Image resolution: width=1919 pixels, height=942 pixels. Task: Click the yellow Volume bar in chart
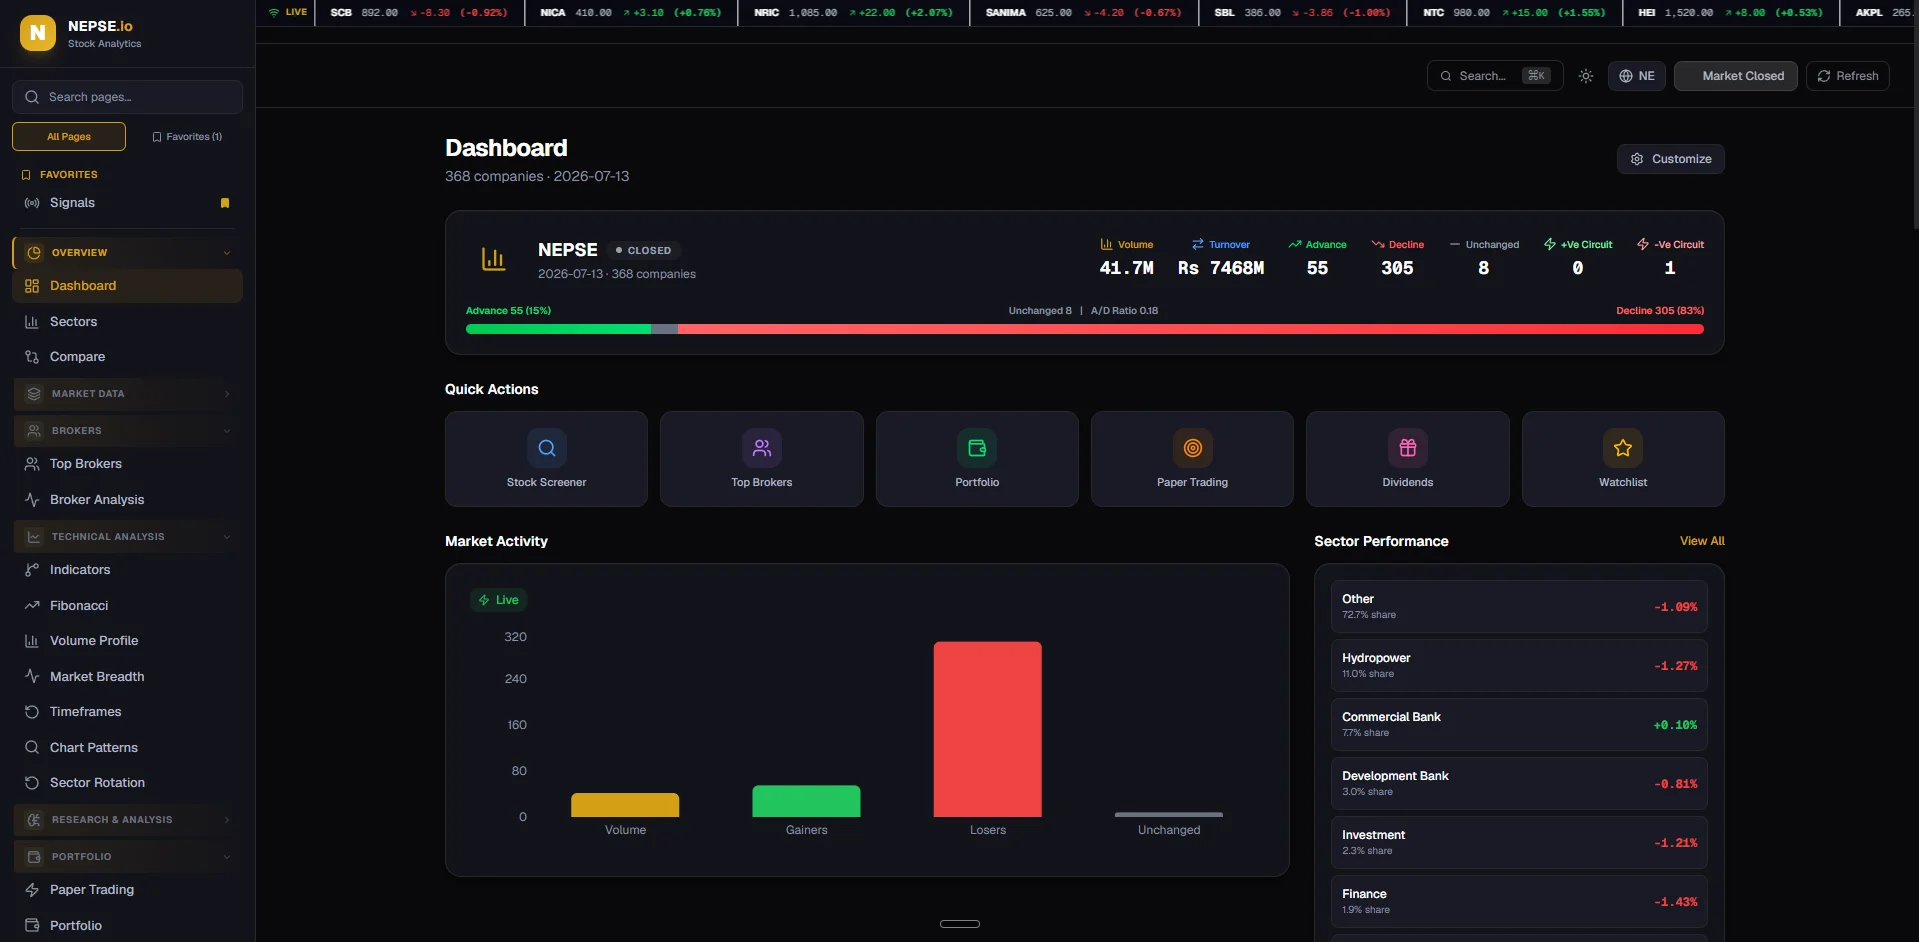tap(625, 805)
